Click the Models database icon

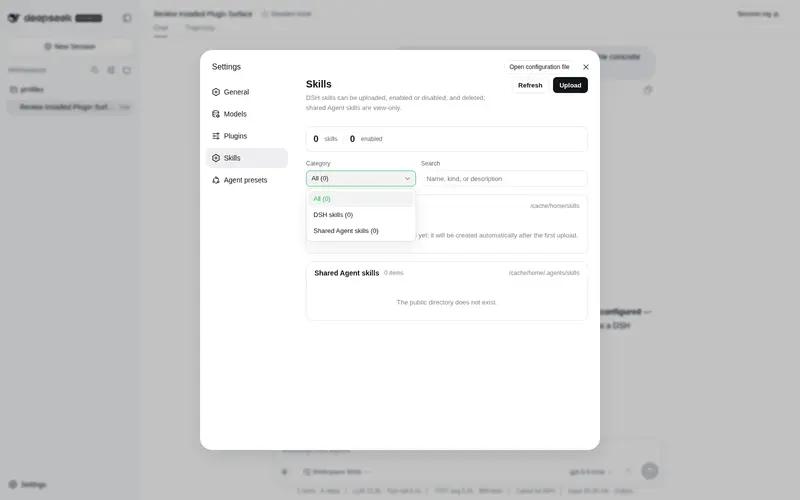coord(216,114)
